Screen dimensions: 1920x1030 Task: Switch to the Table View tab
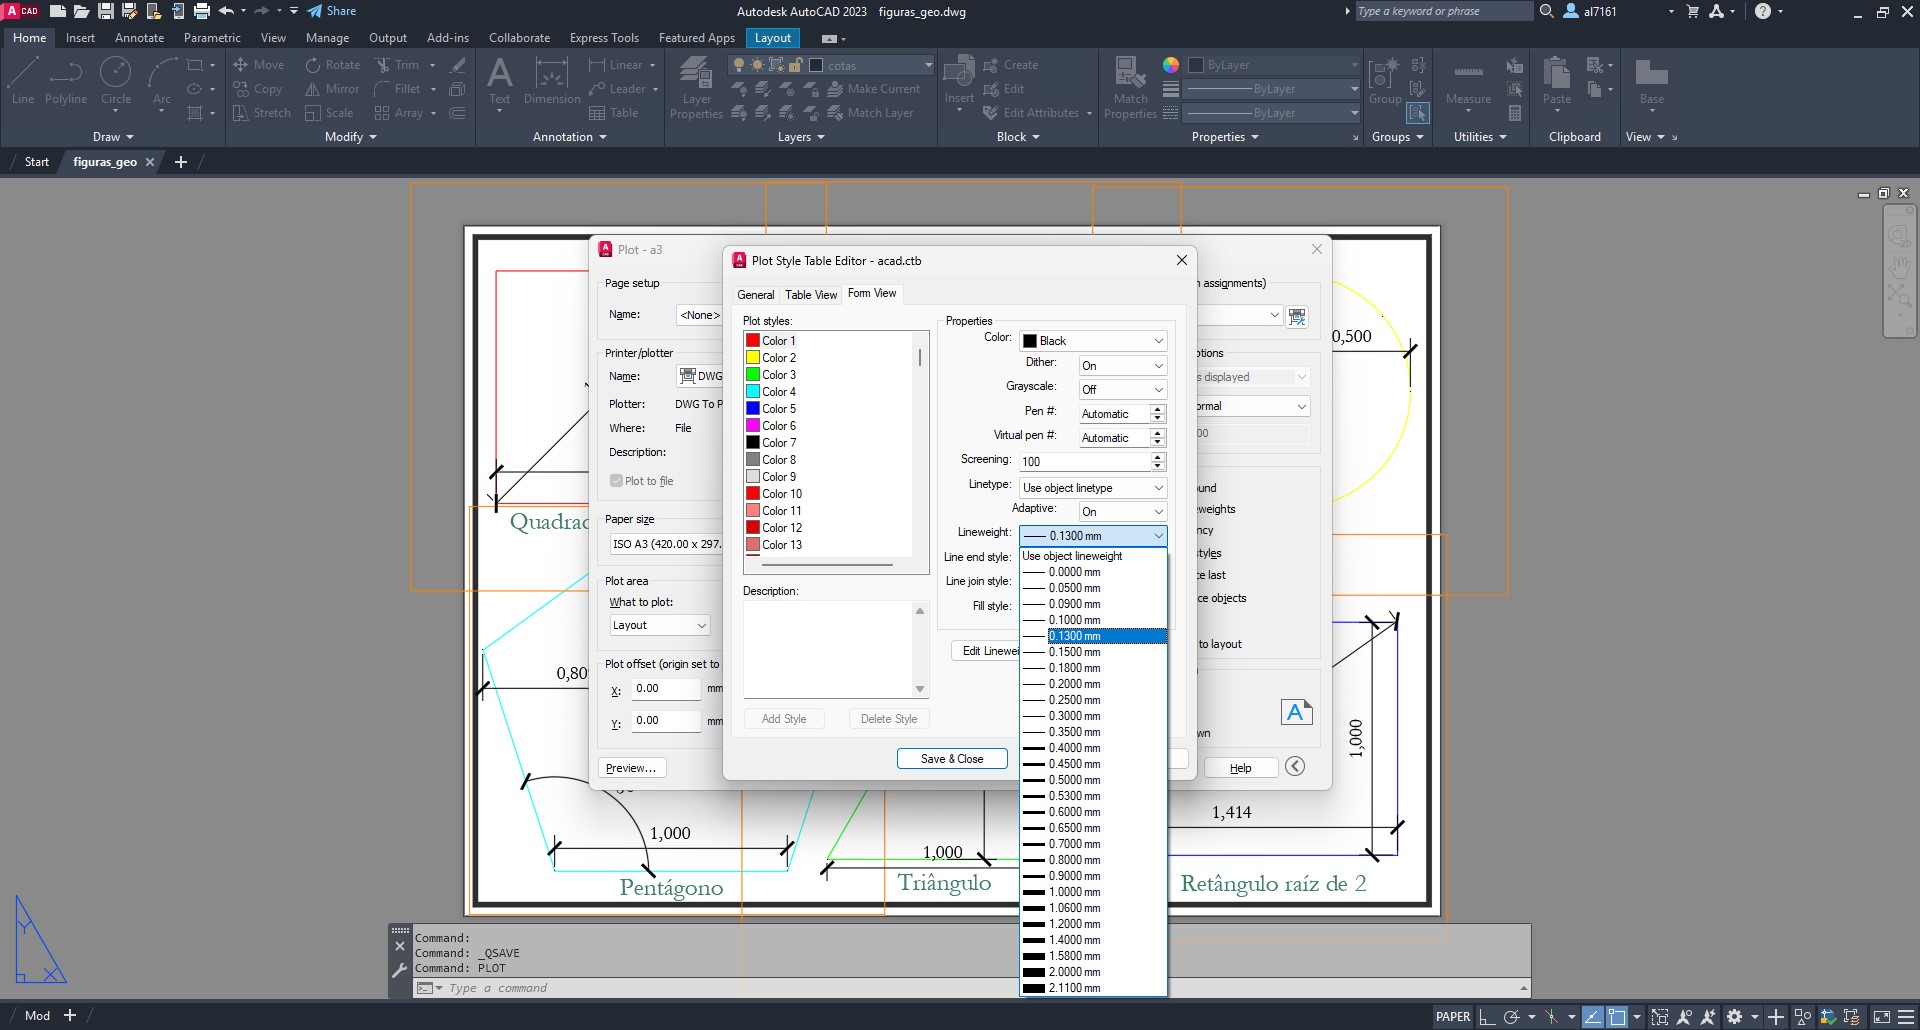point(810,295)
